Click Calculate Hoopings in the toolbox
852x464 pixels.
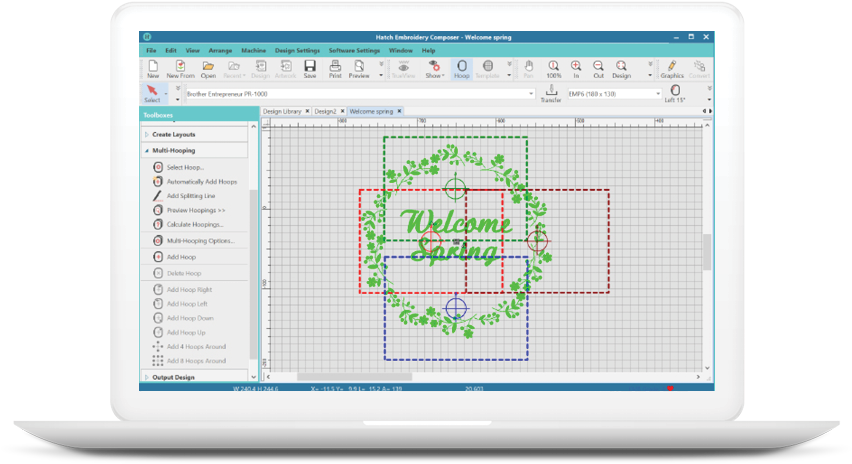(194, 224)
